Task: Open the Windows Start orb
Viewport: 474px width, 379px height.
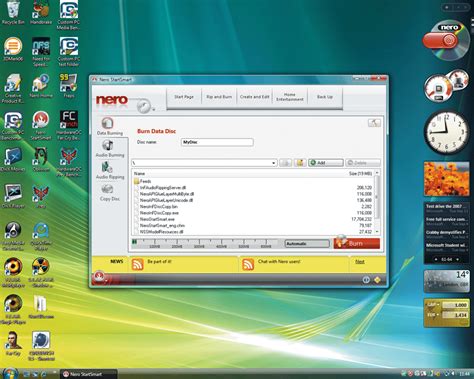Action: [10, 373]
